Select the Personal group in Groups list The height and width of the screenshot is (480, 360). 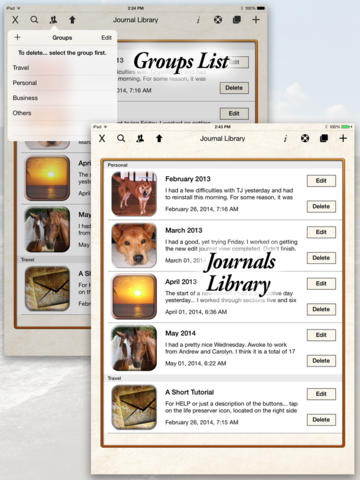62,83
